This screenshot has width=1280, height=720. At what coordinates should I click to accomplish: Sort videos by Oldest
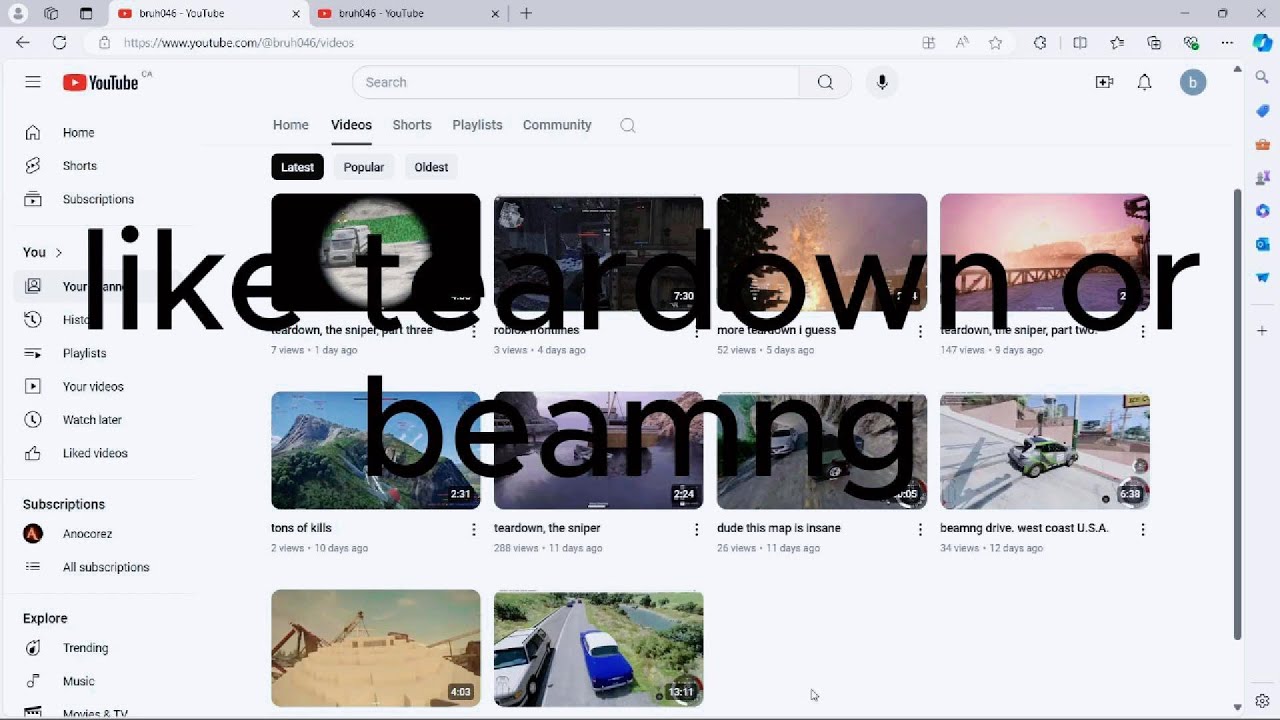point(431,167)
